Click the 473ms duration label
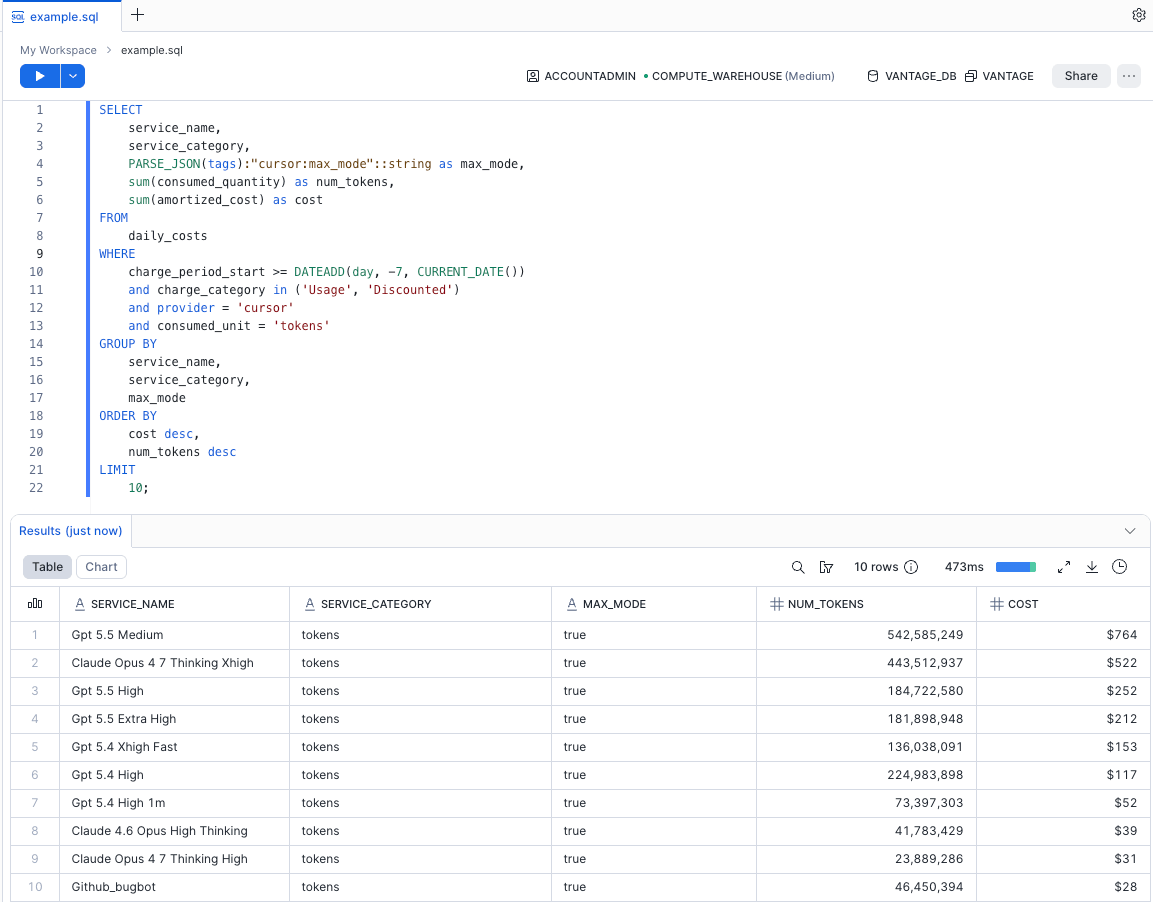This screenshot has width=1153, height=902. [x=964, y=567]
